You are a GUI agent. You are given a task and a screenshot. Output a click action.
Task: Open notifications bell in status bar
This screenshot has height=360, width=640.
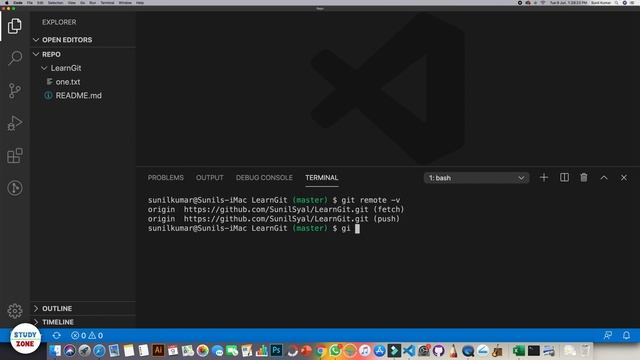point(626,335)
